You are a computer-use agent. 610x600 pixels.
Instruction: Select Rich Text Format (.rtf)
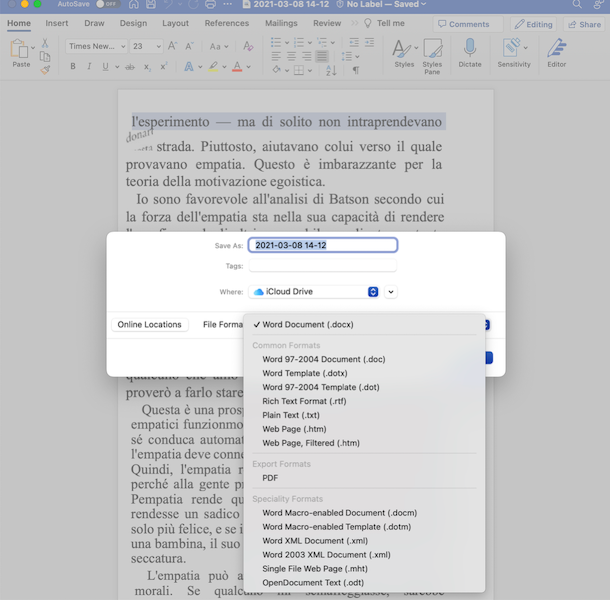[x=304, y=401]
